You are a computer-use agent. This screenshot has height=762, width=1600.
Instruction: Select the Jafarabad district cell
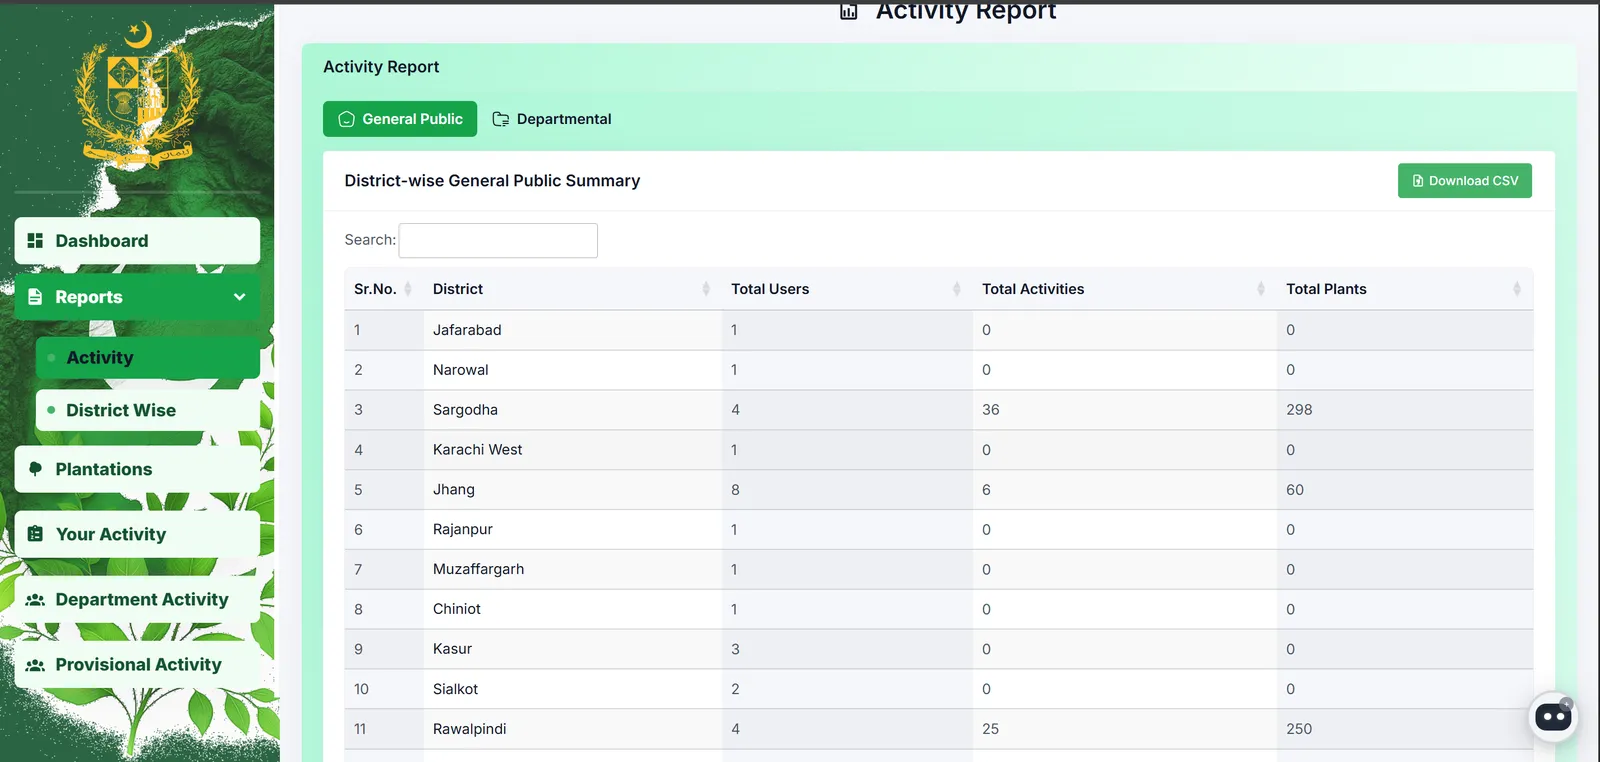tap(572, 330)
